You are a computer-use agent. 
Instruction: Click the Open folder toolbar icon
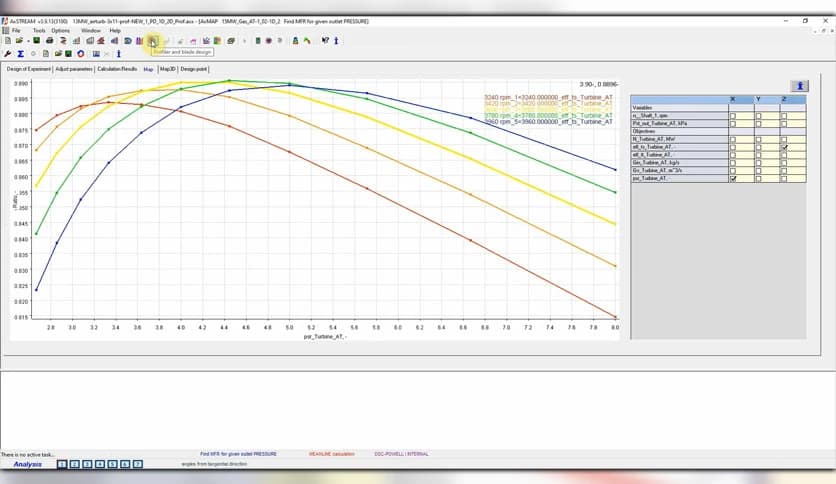pyautogui.click(x=20, y=41)
